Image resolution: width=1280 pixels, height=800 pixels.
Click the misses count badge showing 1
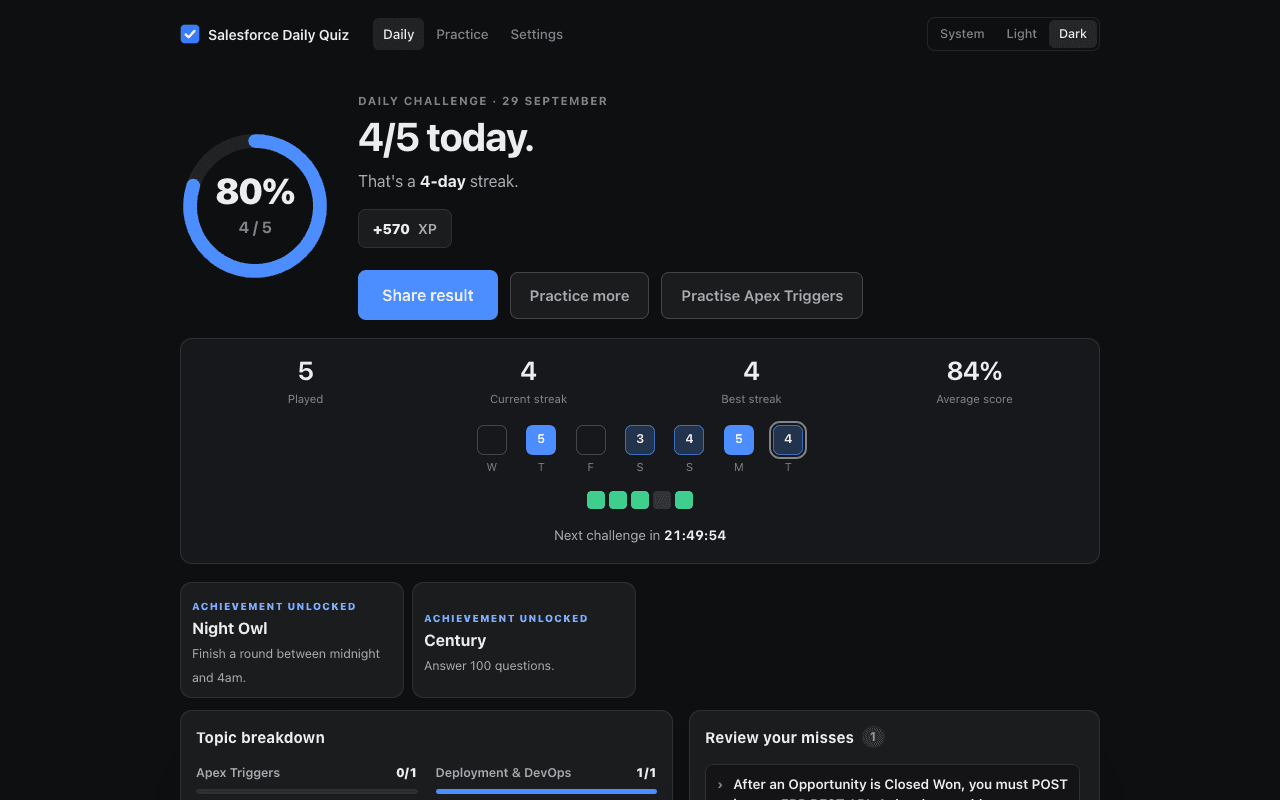tap(873, 737)
